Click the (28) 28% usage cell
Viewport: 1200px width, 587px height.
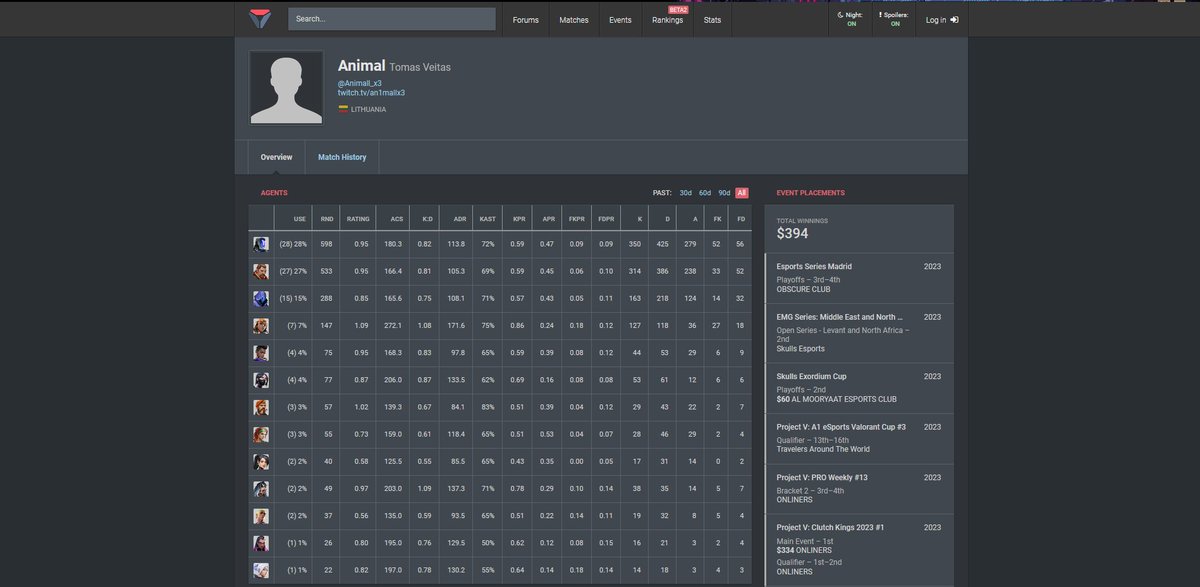tap(293, 244)
